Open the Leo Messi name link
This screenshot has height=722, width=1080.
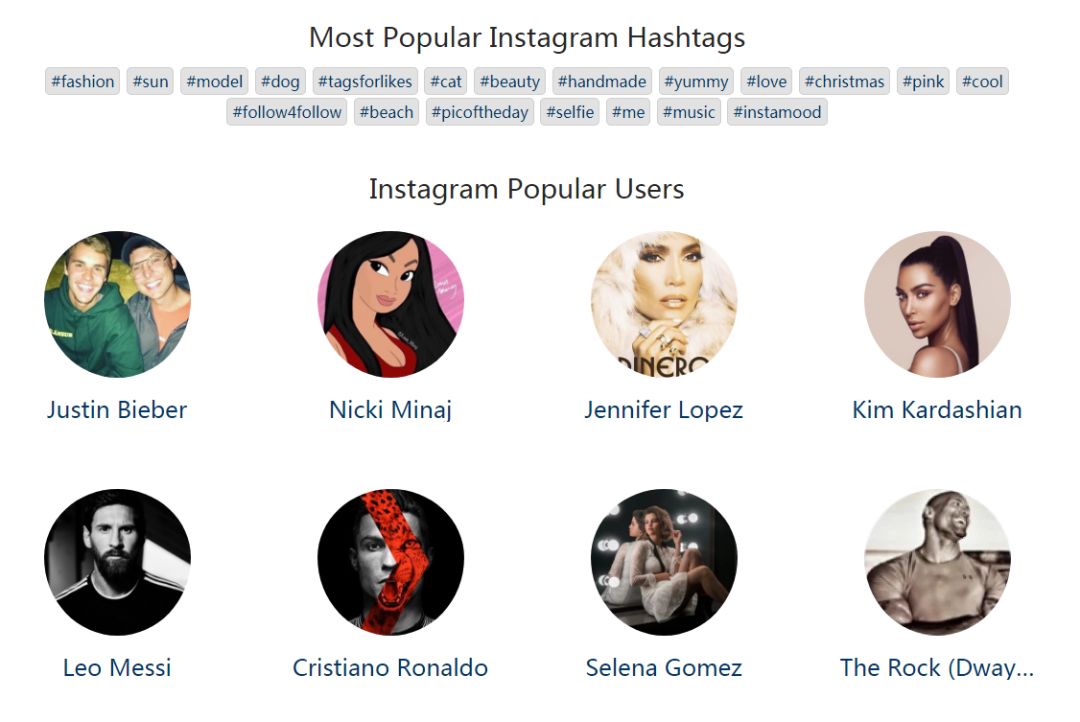[x=117, y=667]
